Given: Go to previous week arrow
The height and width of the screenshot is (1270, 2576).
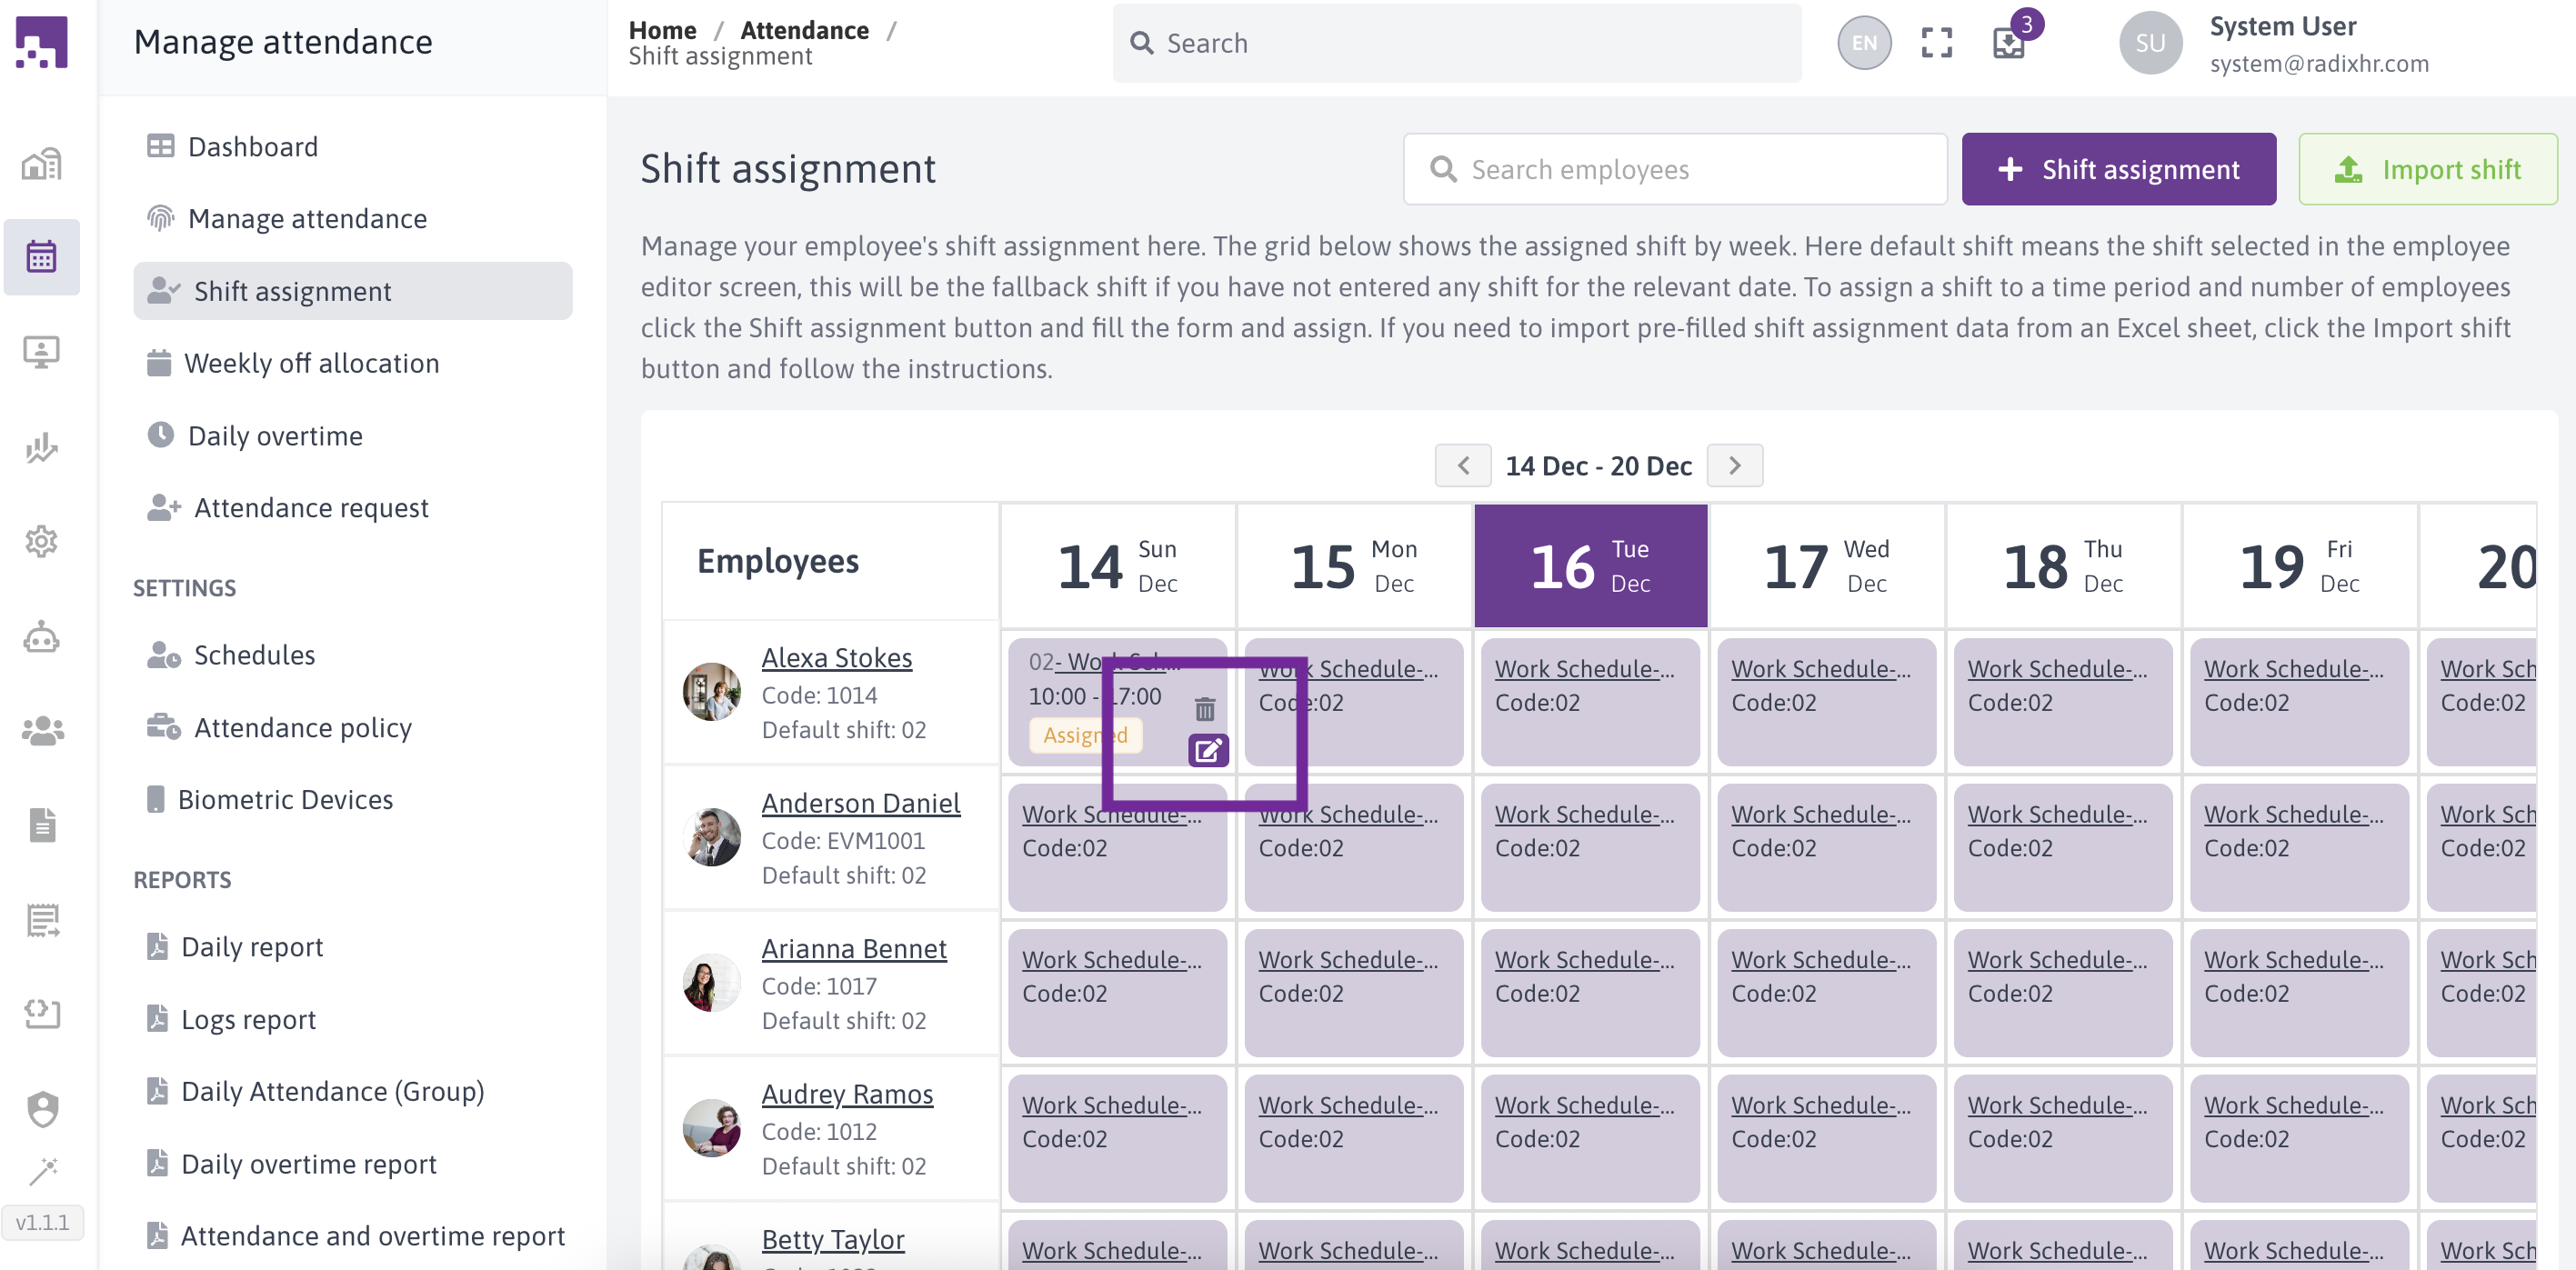Looking at the screenshot, I should [x=1462, y=466].
